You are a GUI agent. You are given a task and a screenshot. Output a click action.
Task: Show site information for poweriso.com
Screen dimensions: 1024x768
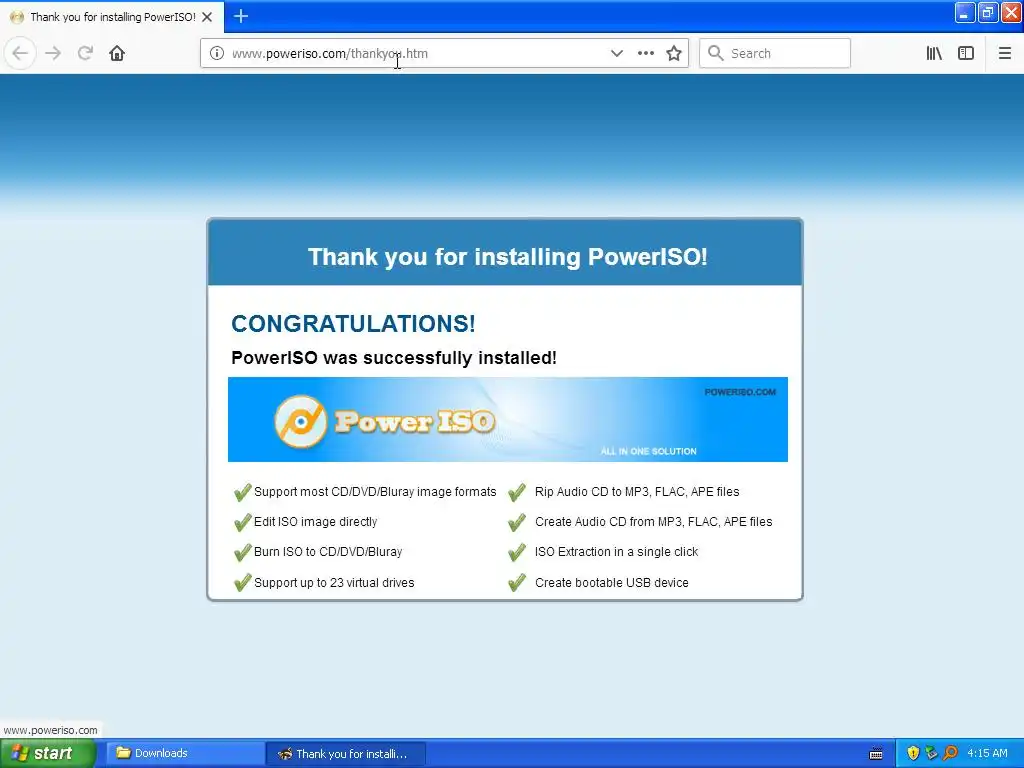[x=217, y=54]
